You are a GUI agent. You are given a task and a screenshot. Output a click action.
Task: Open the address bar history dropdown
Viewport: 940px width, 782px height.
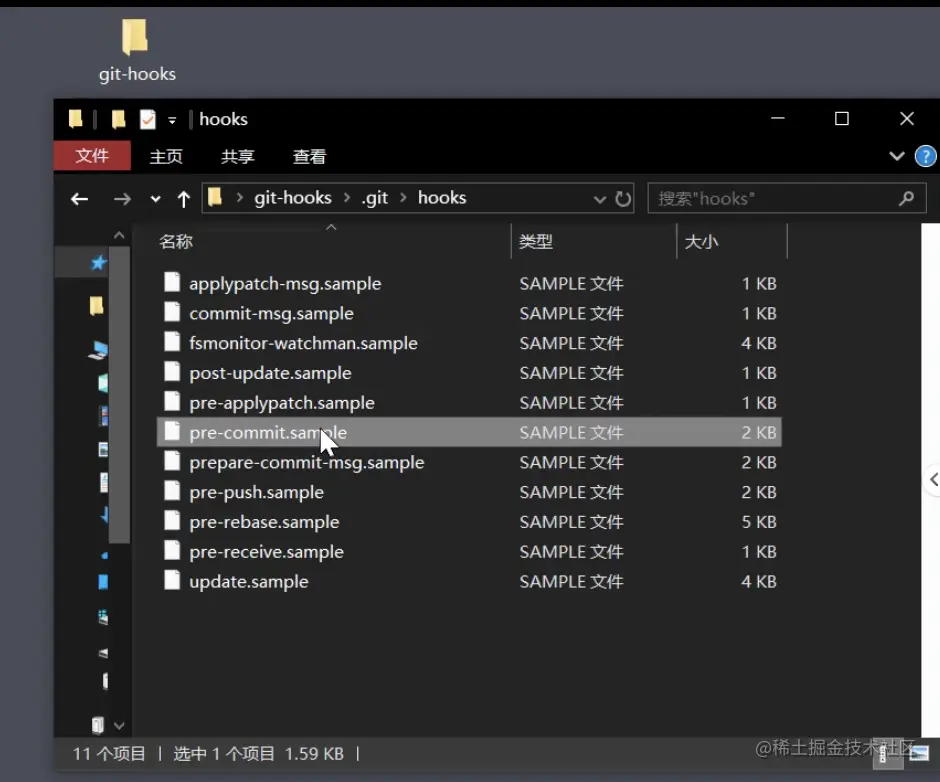click(599, 199)
